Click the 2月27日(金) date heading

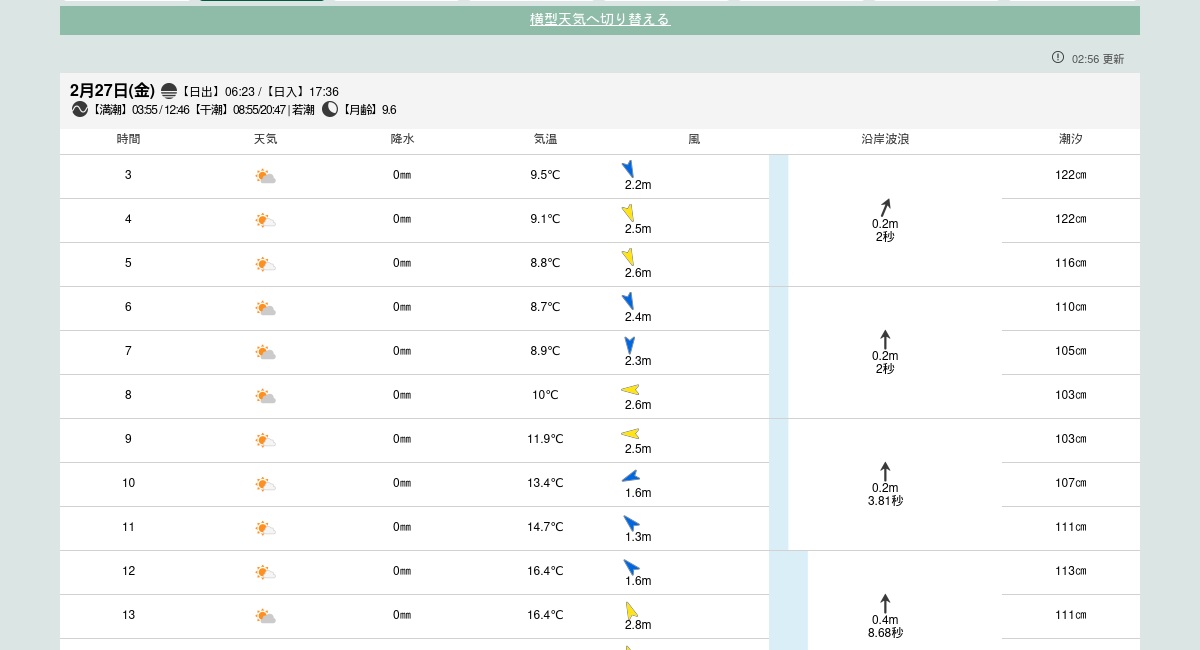[112, 91]
